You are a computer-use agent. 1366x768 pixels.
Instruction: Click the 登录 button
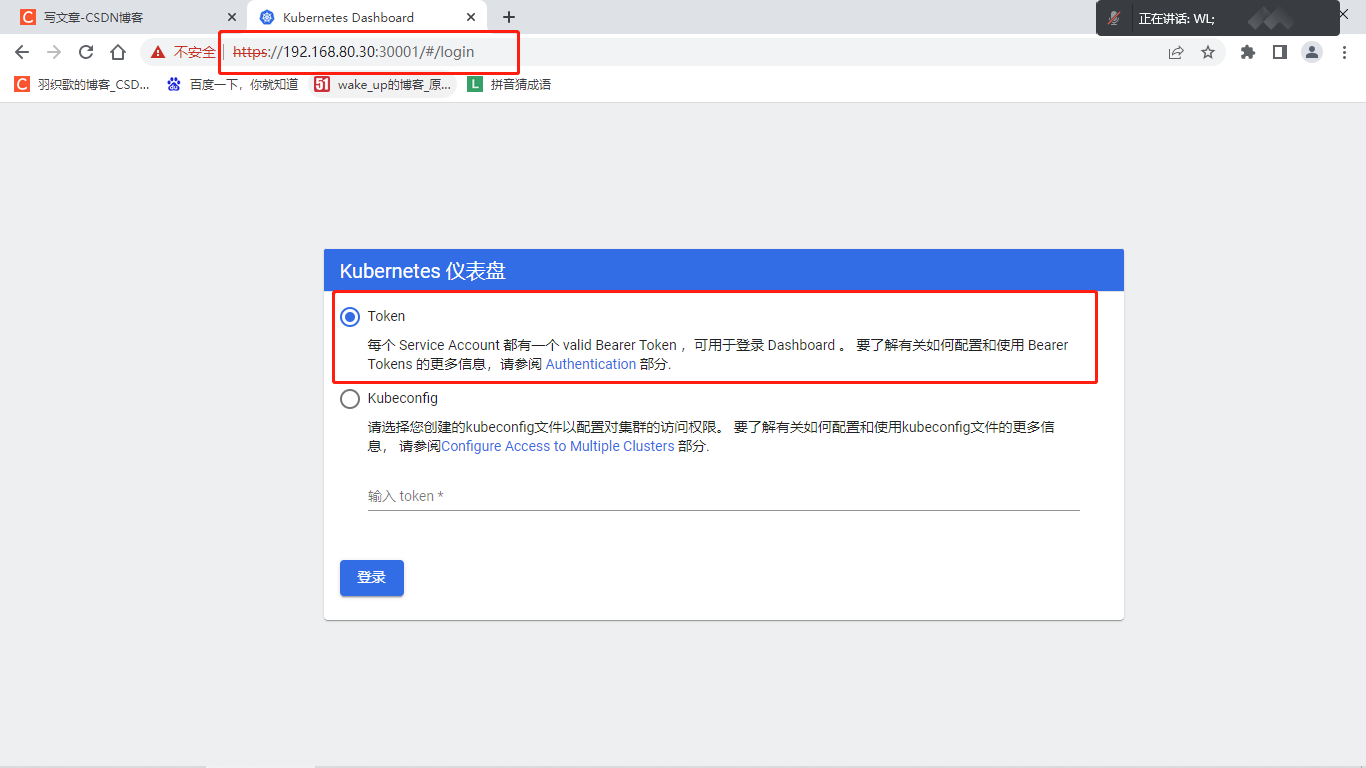tap(372, 578)
